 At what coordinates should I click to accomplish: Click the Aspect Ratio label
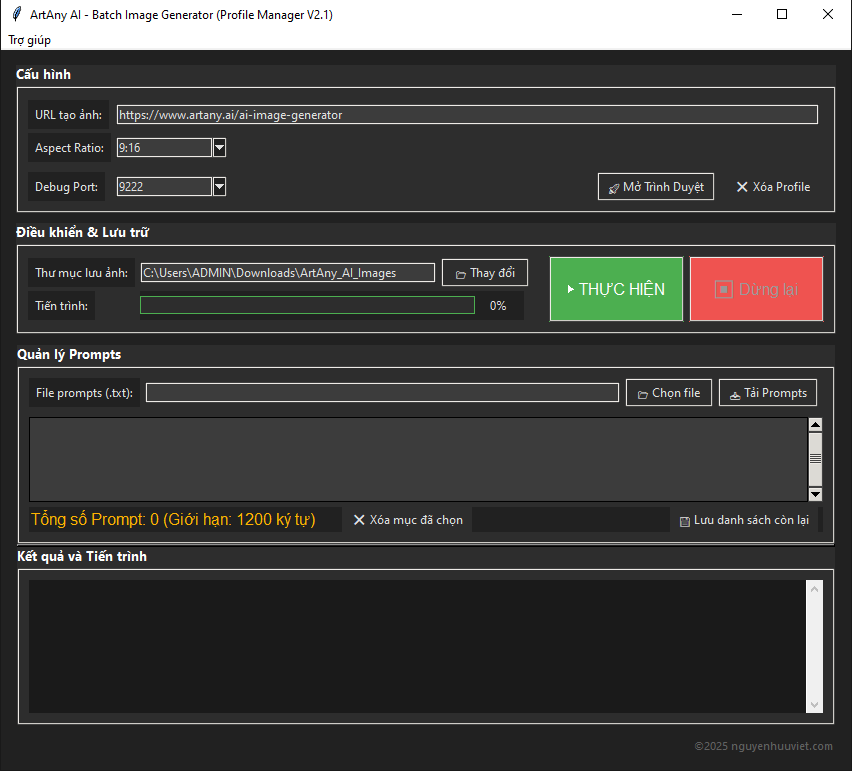(70, 148)
